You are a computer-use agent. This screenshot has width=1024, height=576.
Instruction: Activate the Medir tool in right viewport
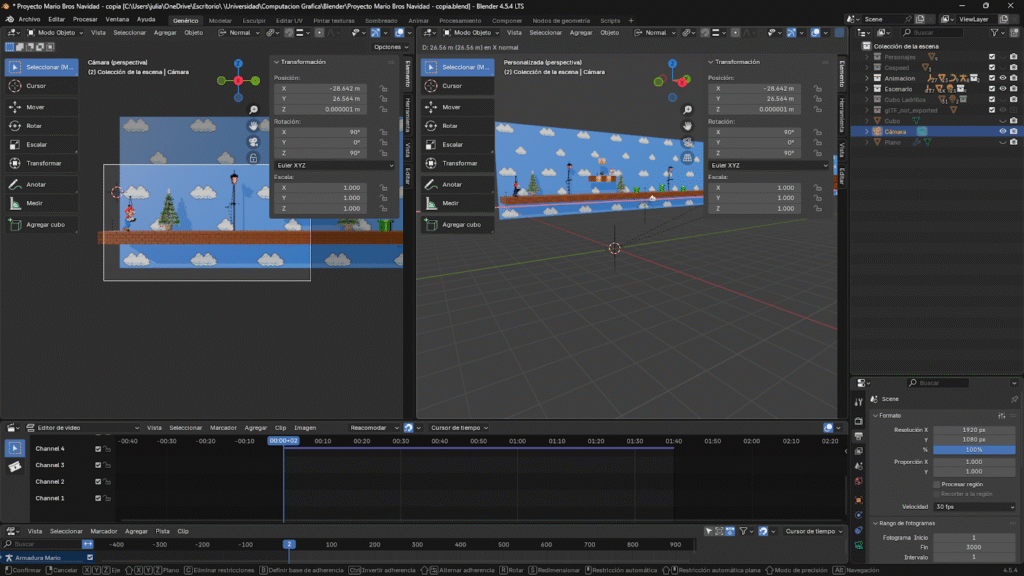[x=452, y=203]
